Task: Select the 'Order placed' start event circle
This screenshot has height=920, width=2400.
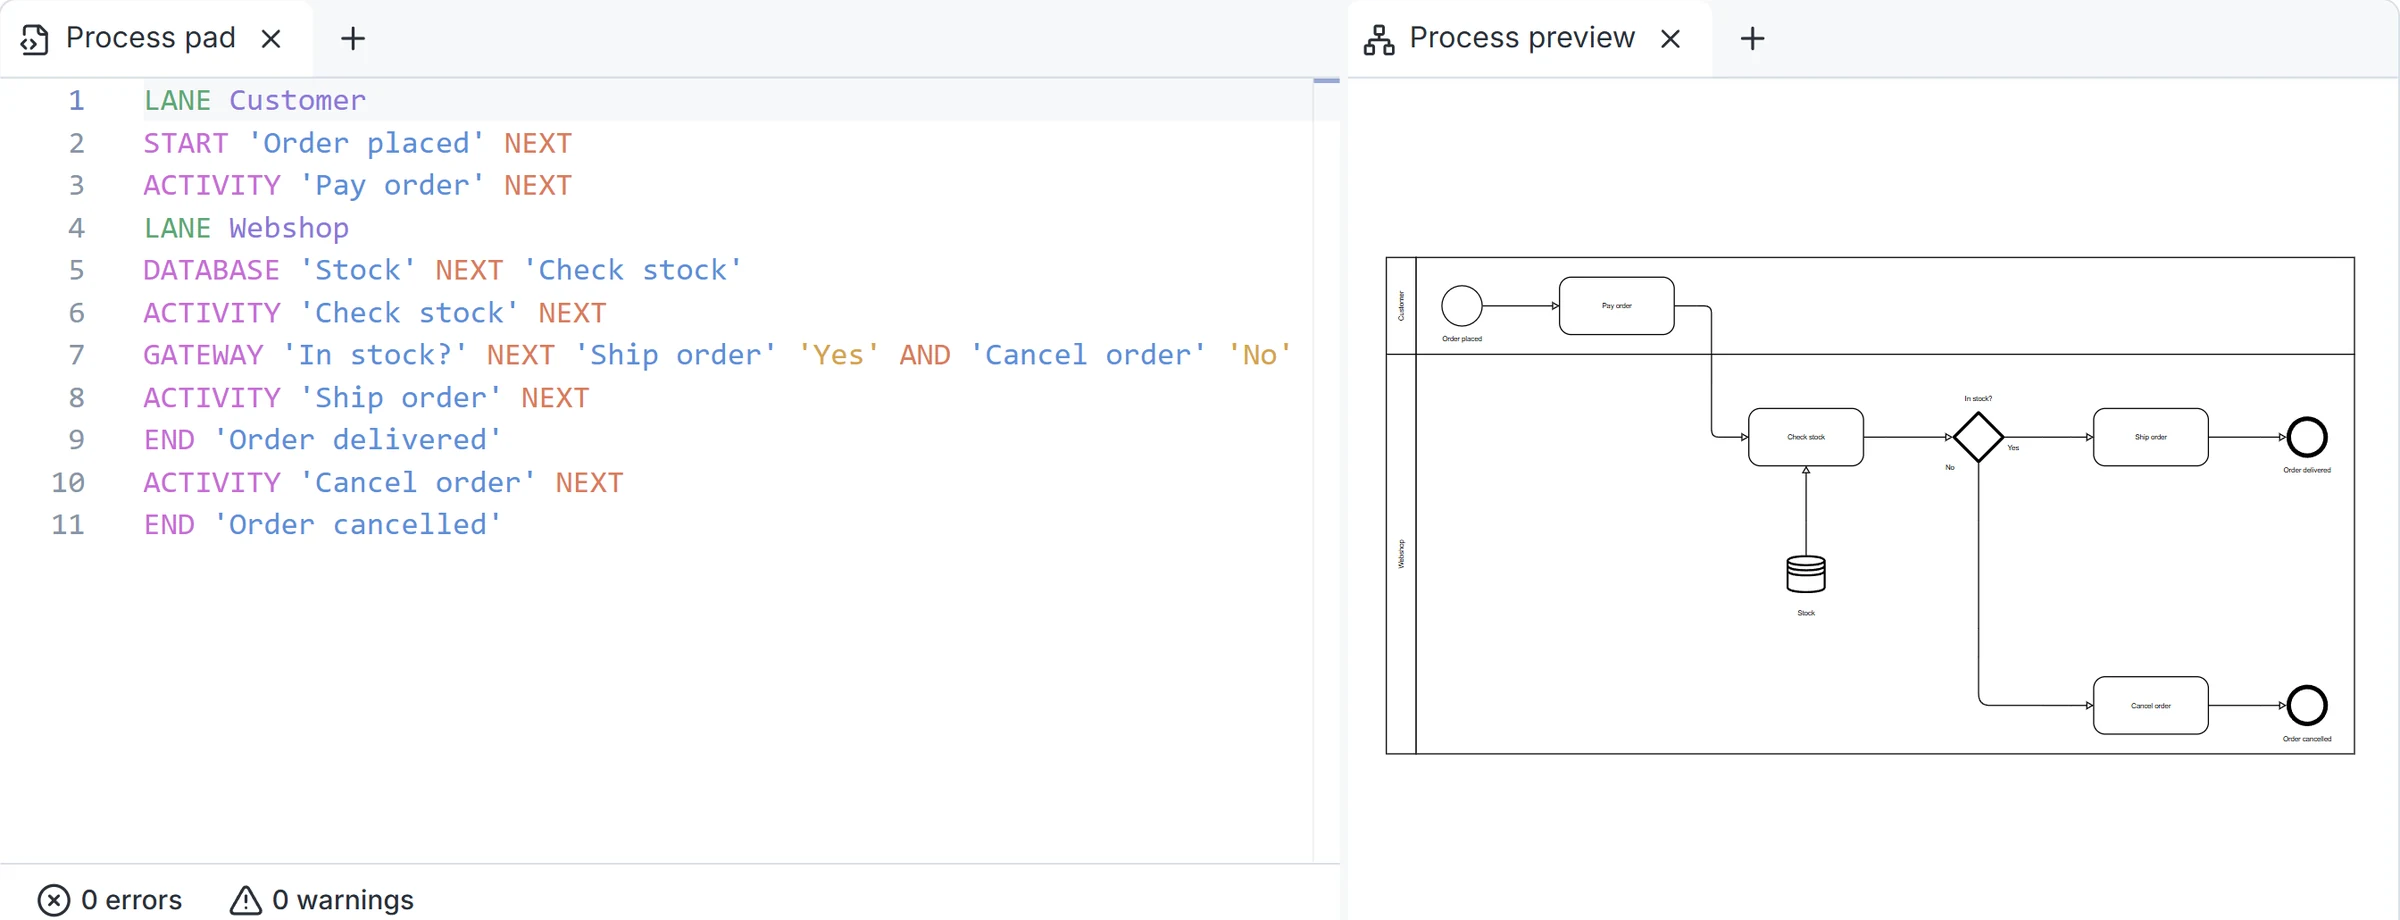Action: (1461, 306)
